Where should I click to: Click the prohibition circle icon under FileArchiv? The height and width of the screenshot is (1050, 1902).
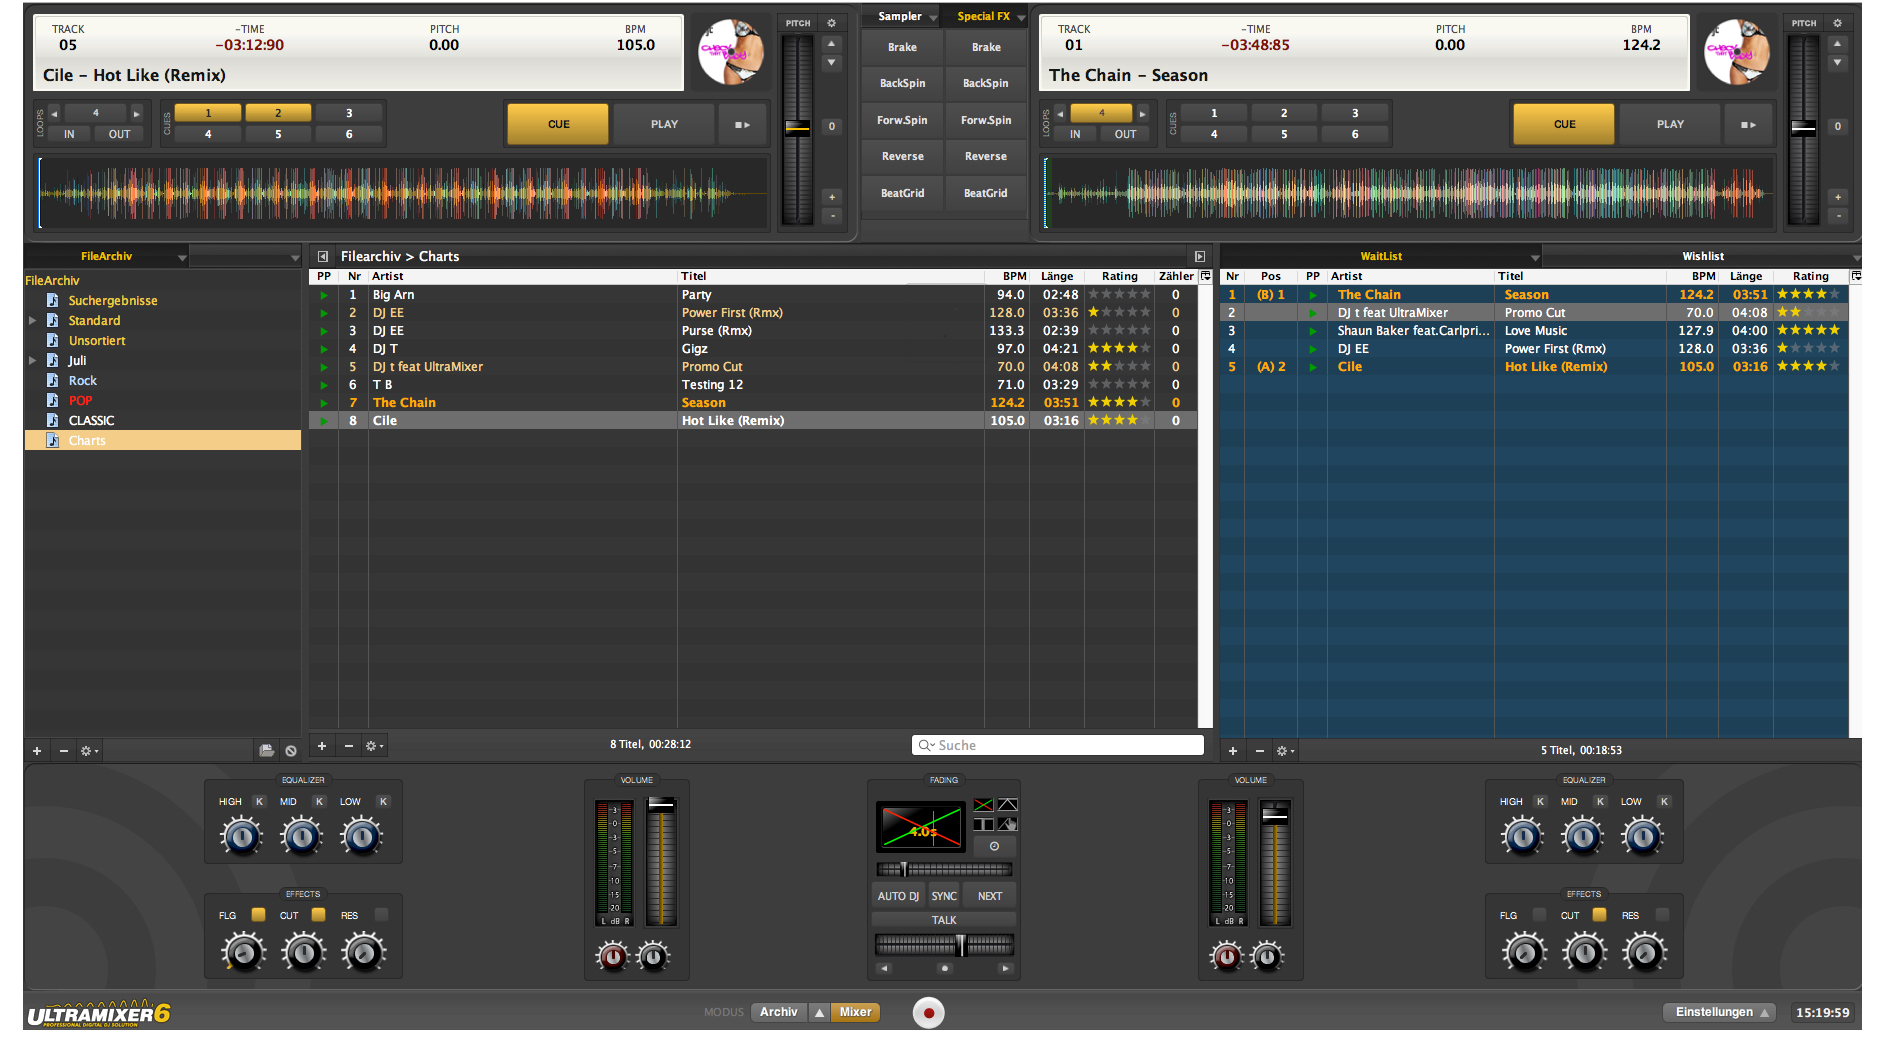pos(291,751)
